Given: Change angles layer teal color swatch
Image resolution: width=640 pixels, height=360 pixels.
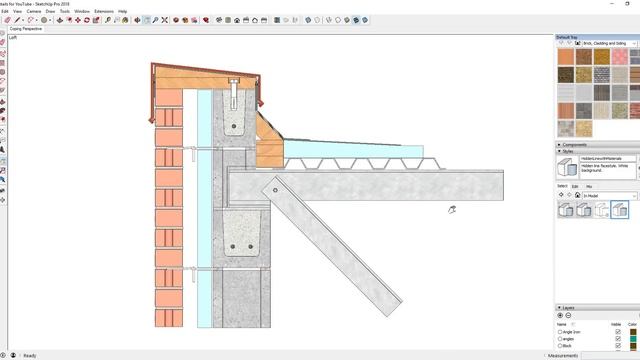Looking at the screenshot, I should click(633, 339).
